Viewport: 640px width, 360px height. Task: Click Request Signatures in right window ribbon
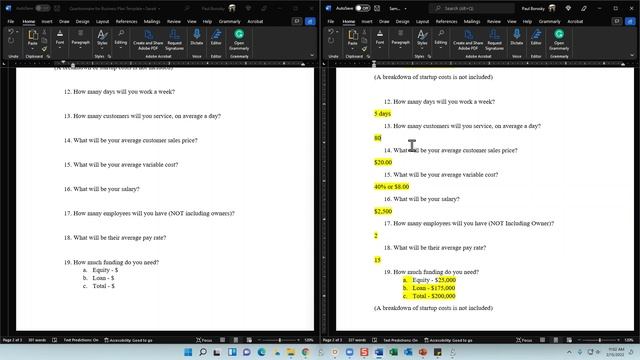click(x=494, y=40)
